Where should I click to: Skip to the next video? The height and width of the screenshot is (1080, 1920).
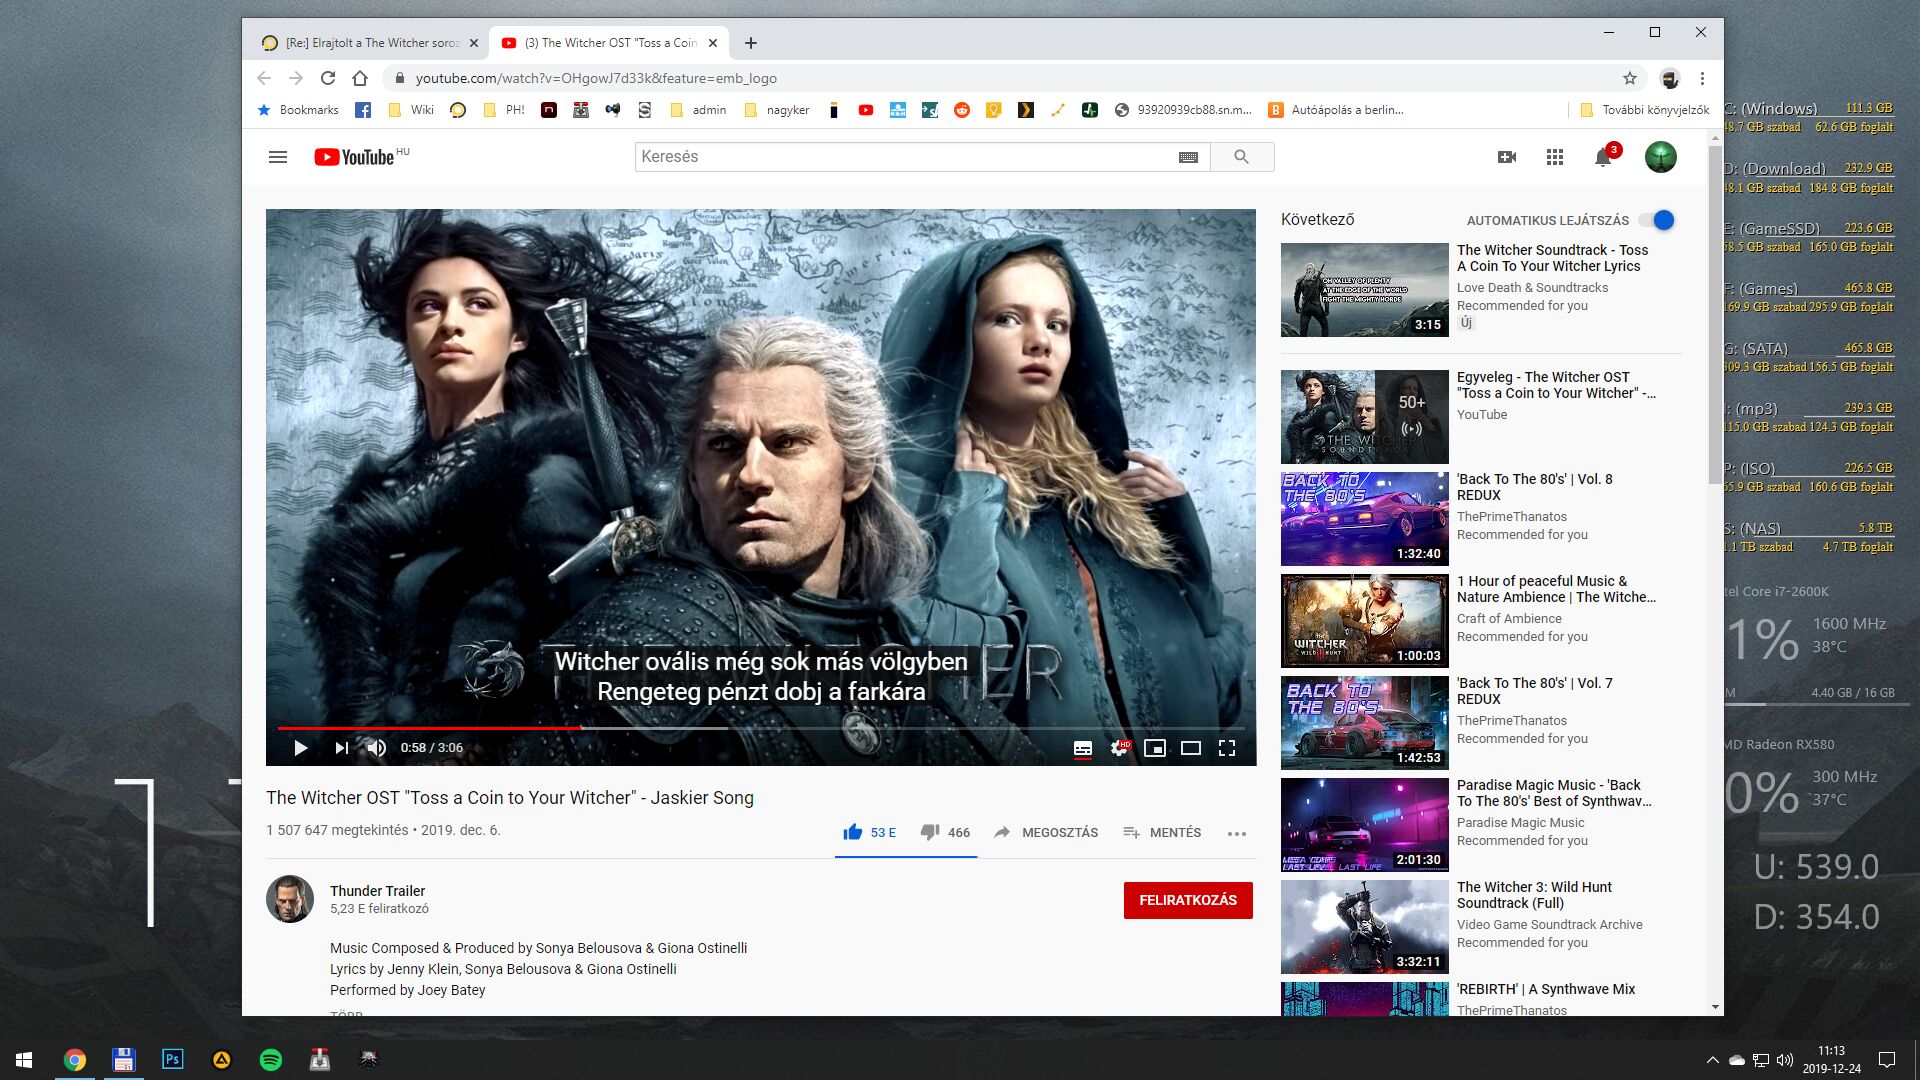click(x=341, y=748)
